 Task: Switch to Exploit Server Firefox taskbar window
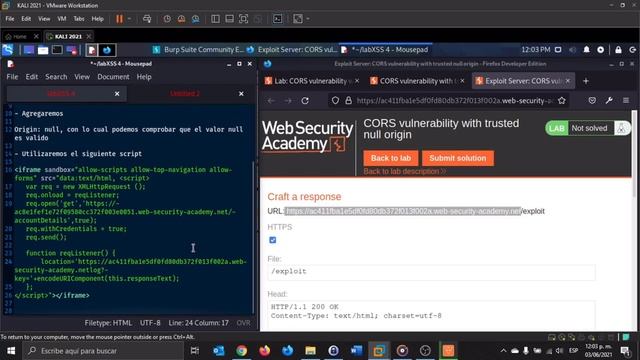coord(291,49)
